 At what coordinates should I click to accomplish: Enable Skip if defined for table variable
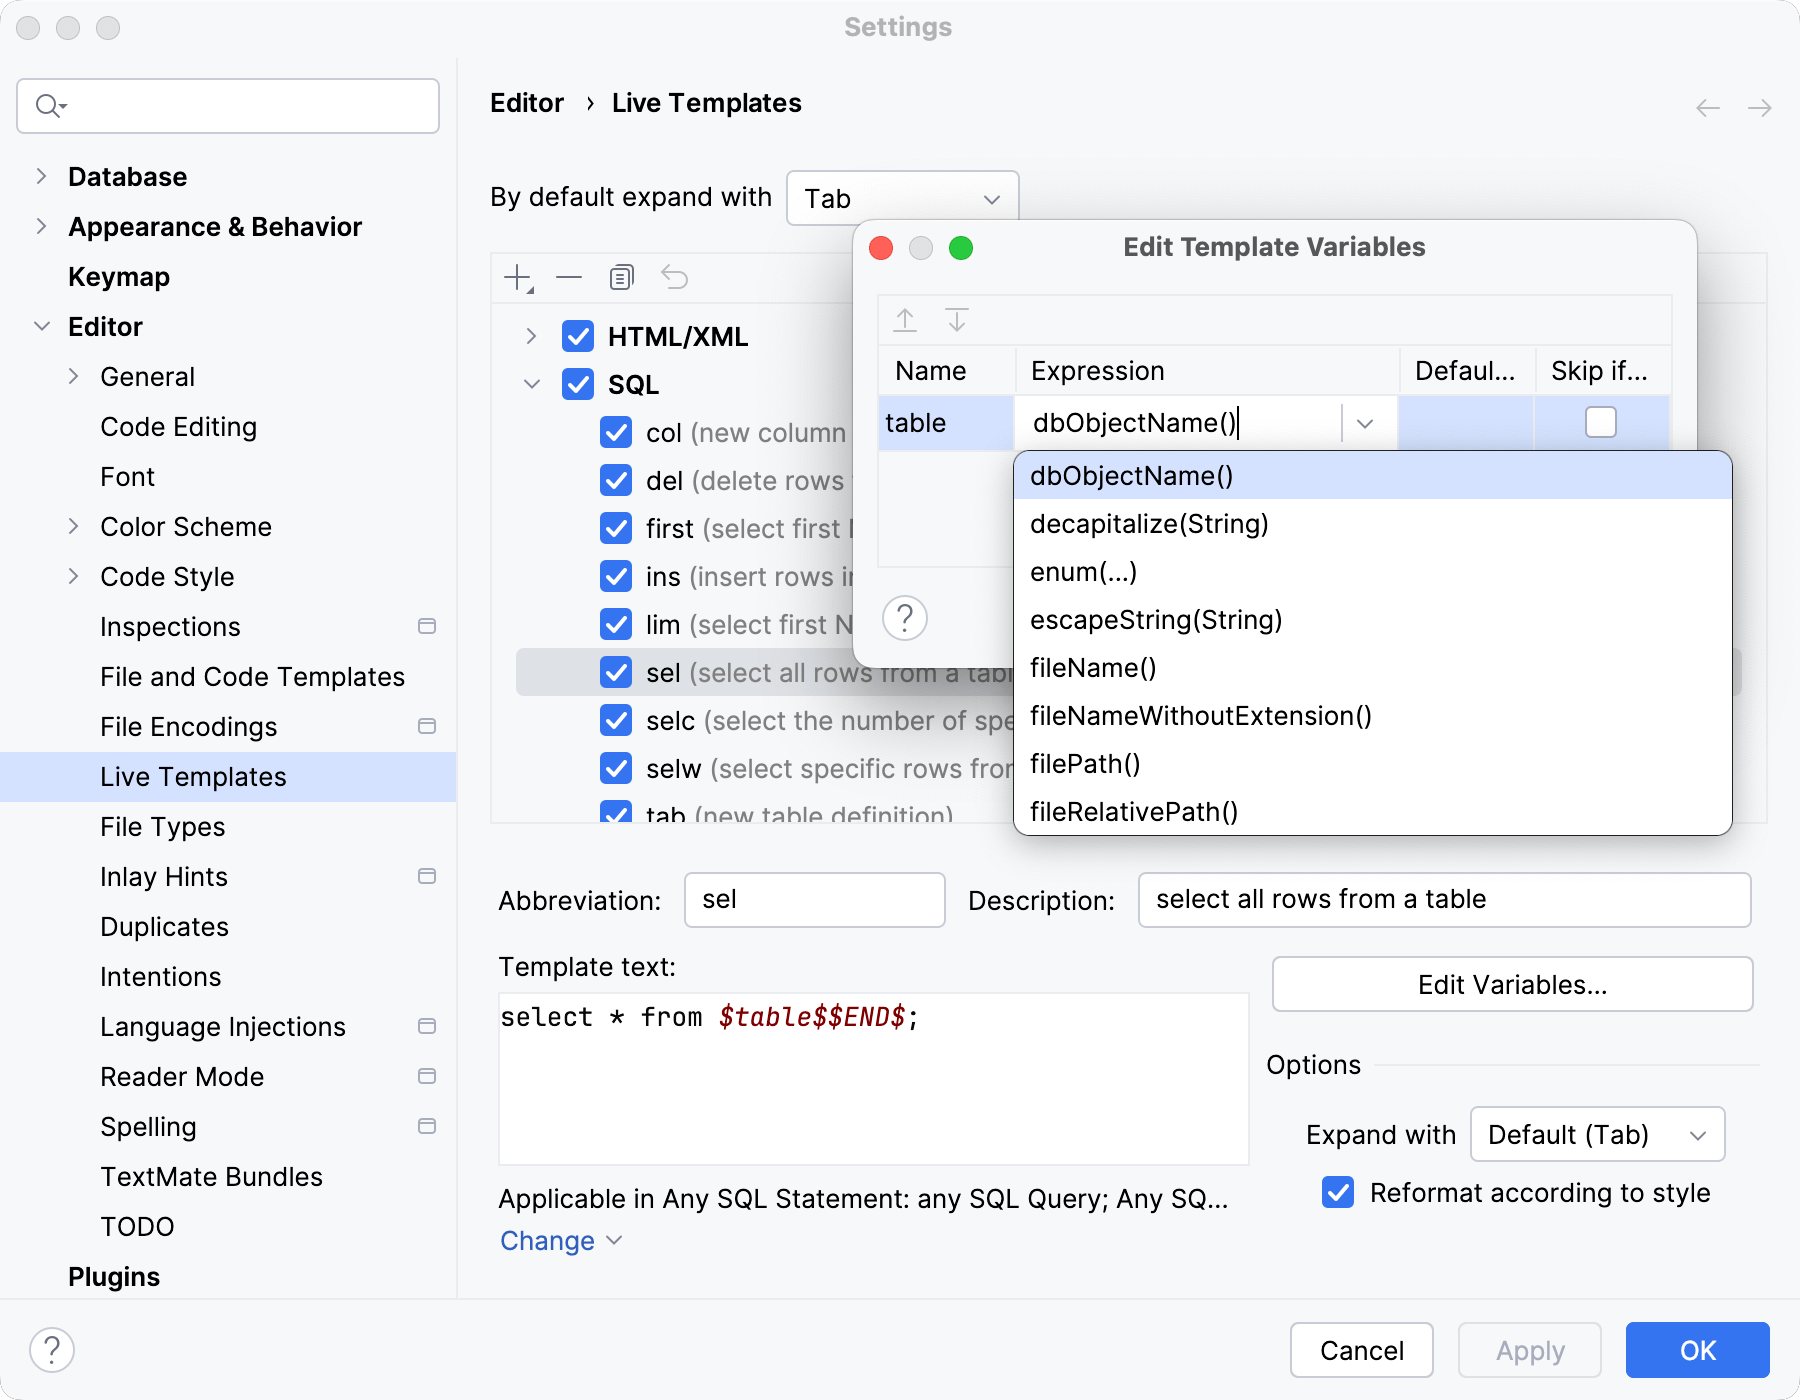(1599, 422)
